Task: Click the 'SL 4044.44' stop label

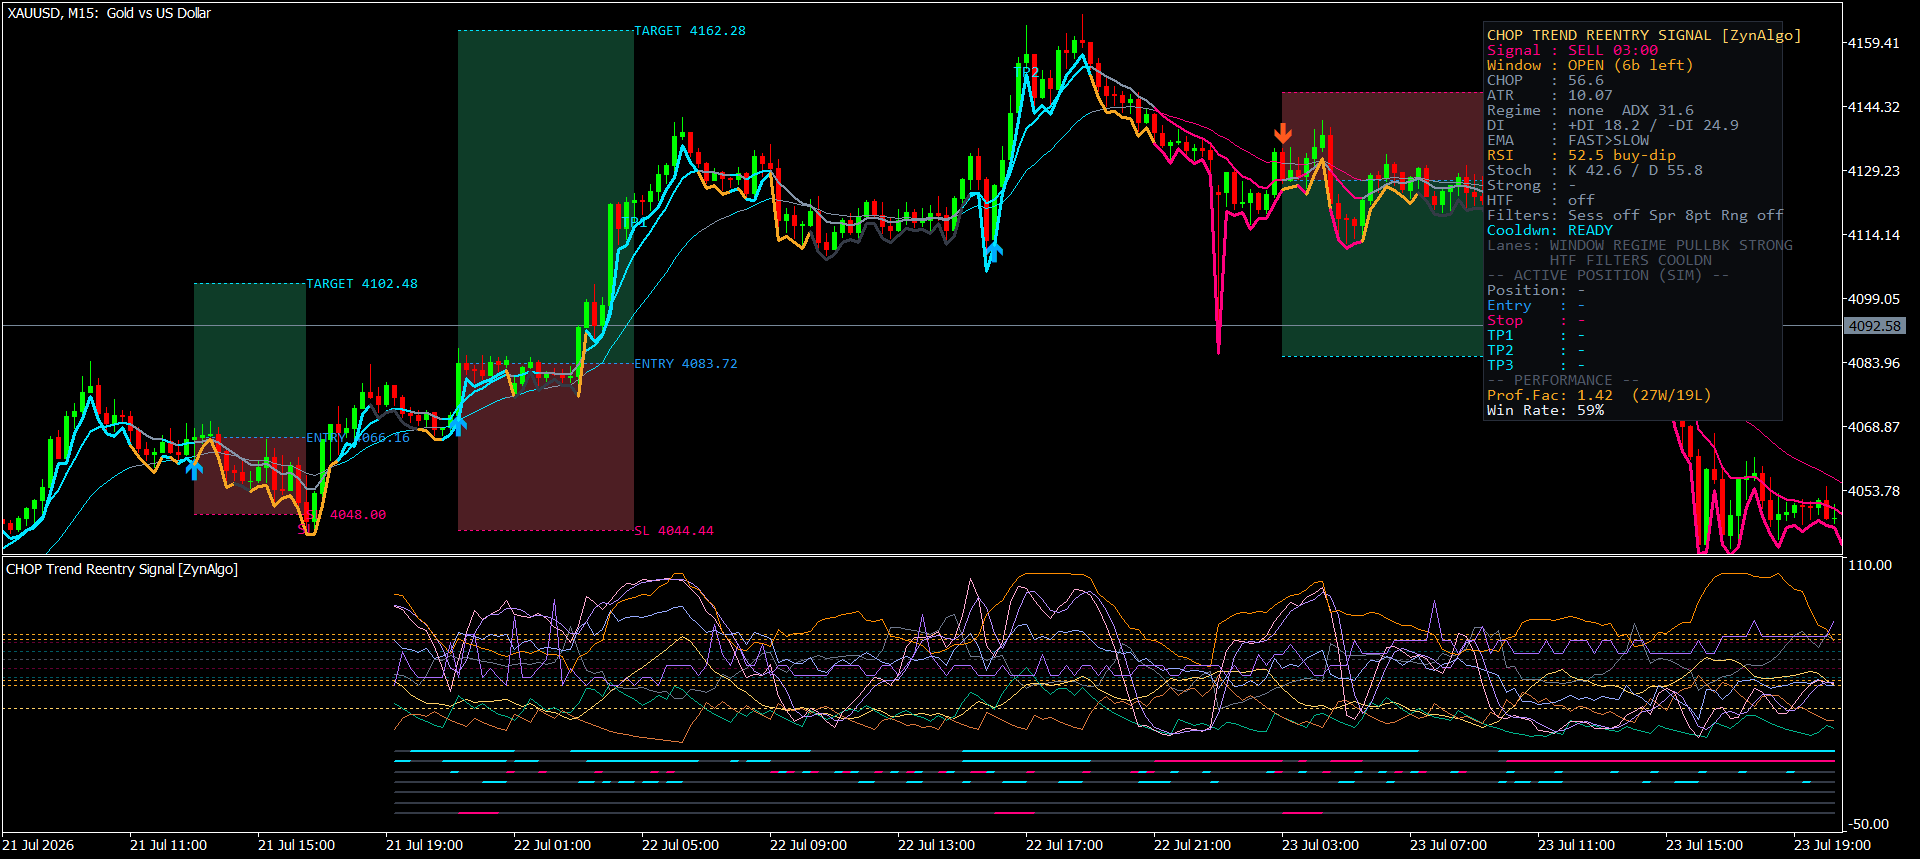Action: 674,531
